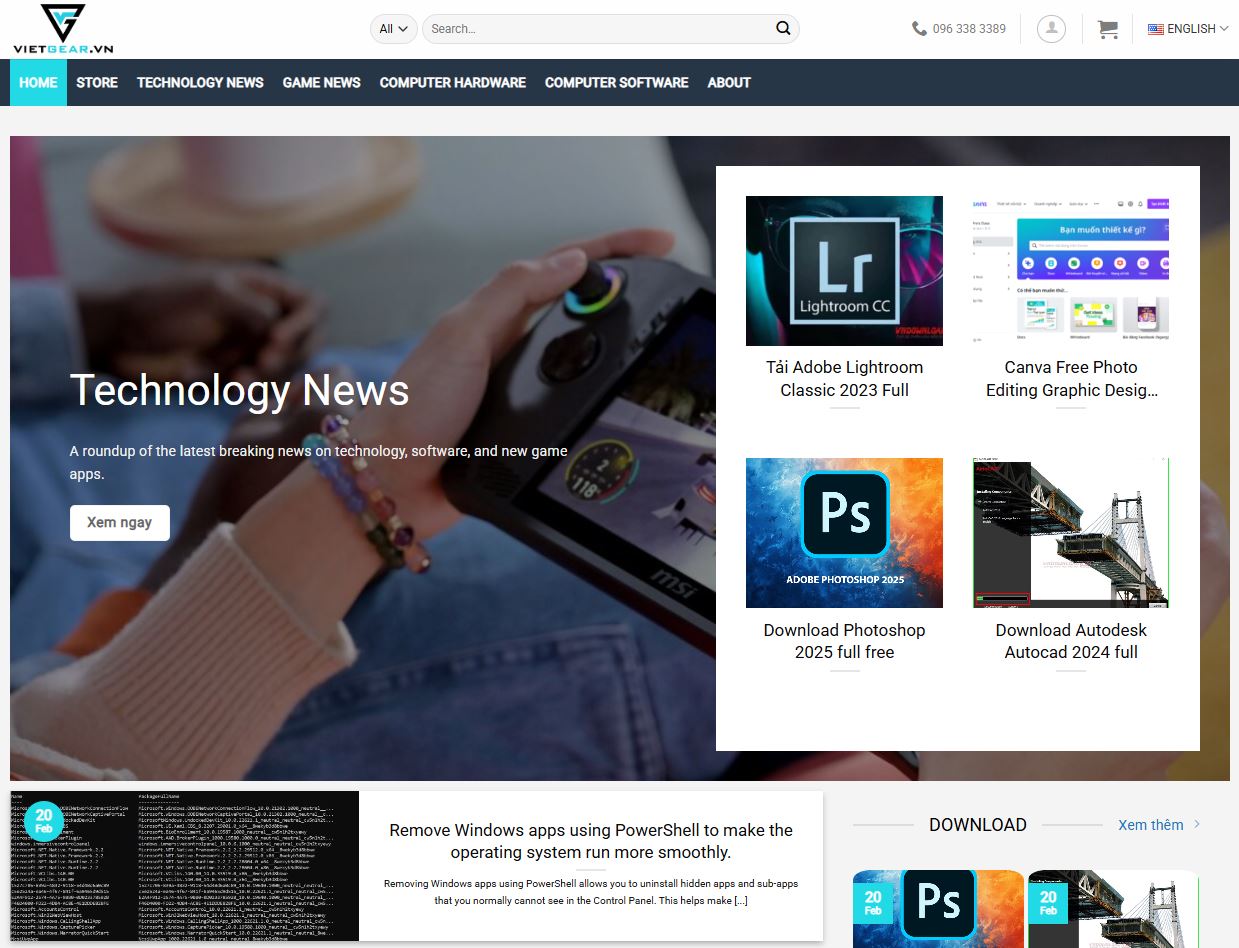This screenshot has width=1239, height=948.
Task: Click the Xem ngay button
Action: (120, 522)
